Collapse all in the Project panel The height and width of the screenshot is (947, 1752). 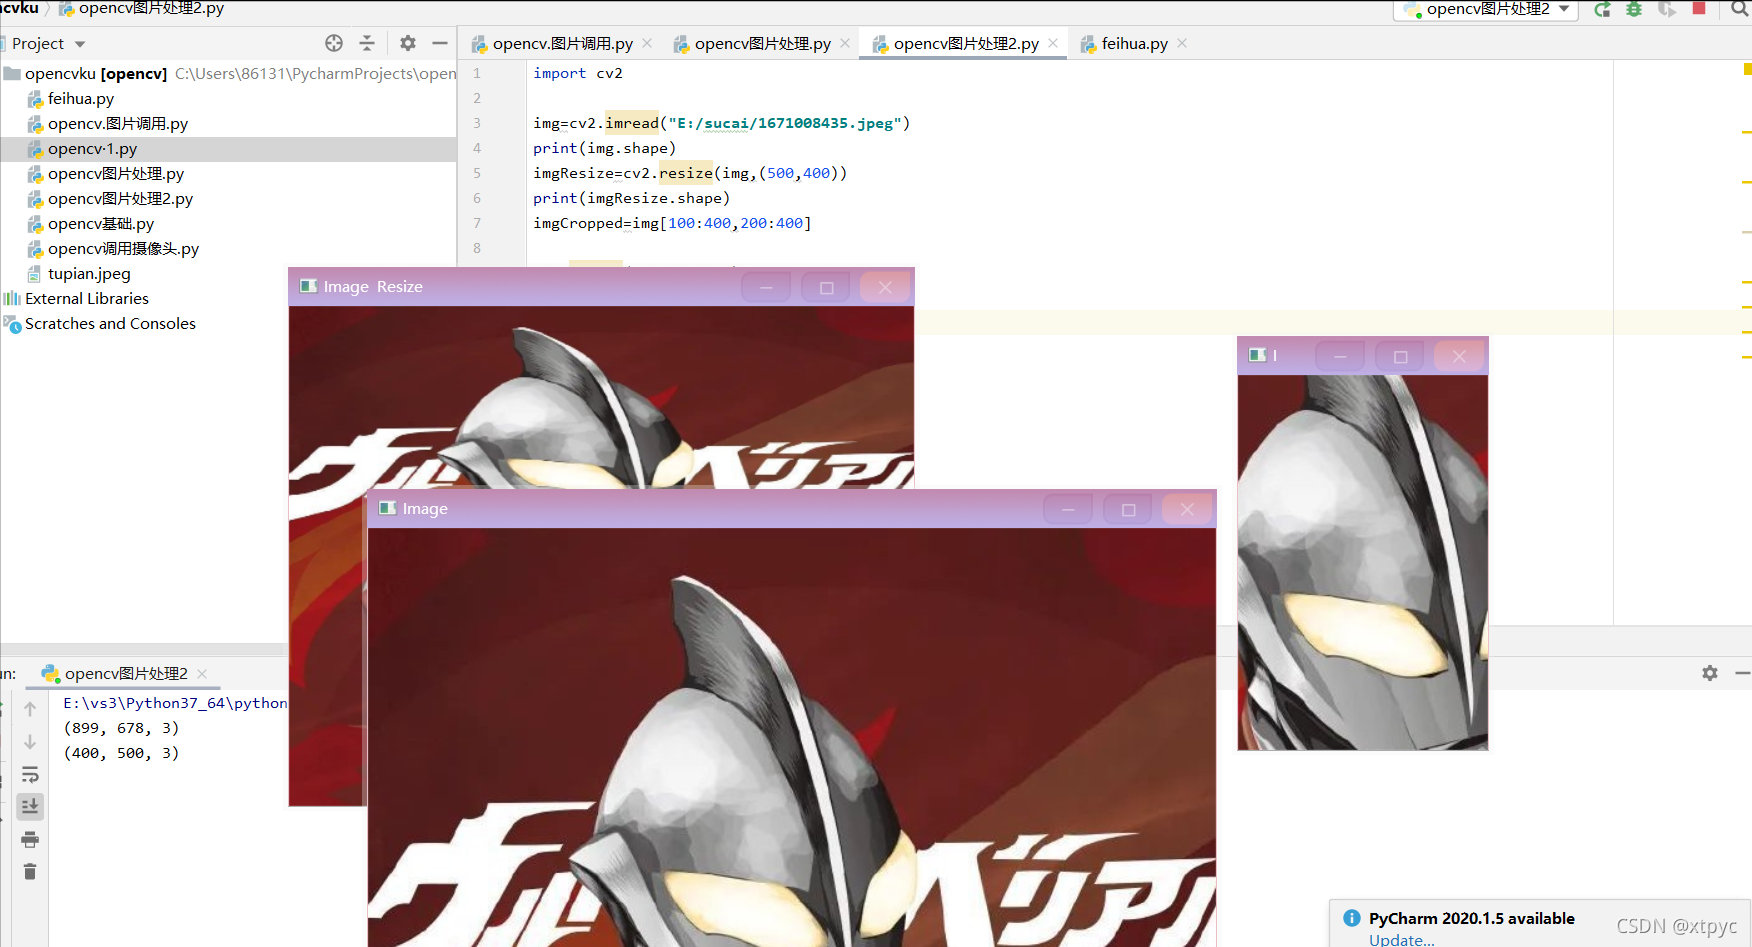[367, 43]
